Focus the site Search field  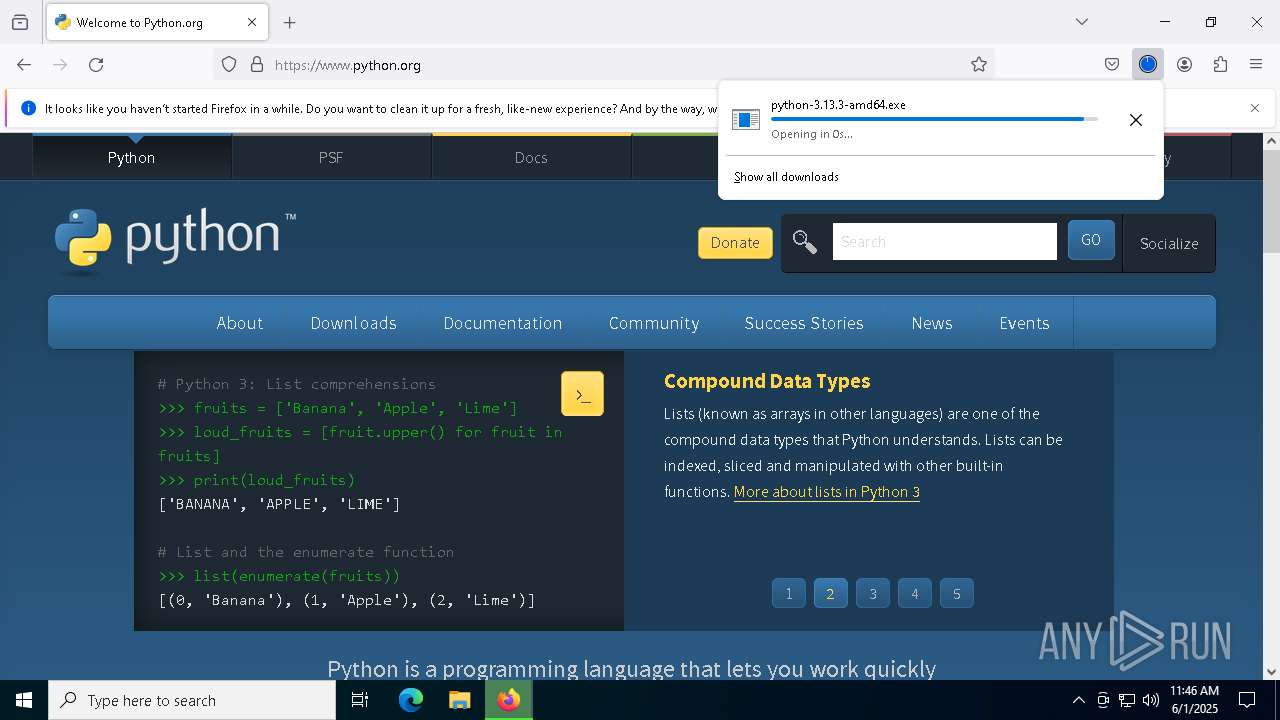(944, 242)
